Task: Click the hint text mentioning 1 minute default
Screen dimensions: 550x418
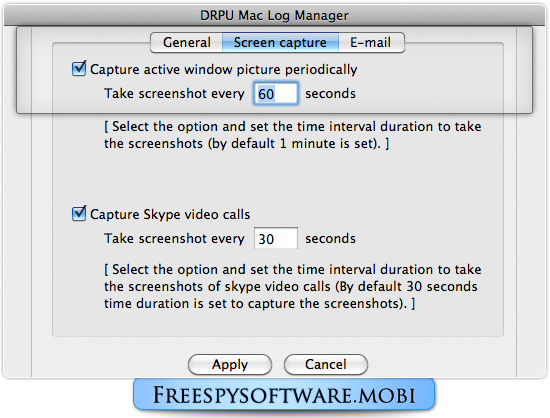Action: point(293,135)
